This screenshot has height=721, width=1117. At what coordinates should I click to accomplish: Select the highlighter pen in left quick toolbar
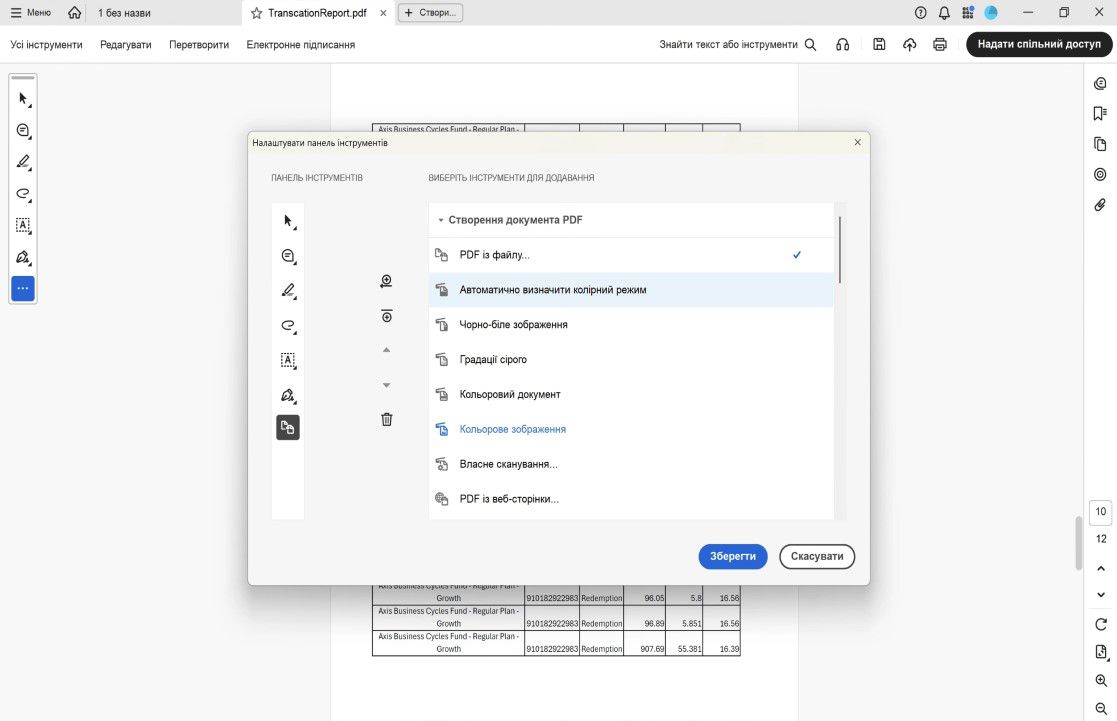(23, 162)
